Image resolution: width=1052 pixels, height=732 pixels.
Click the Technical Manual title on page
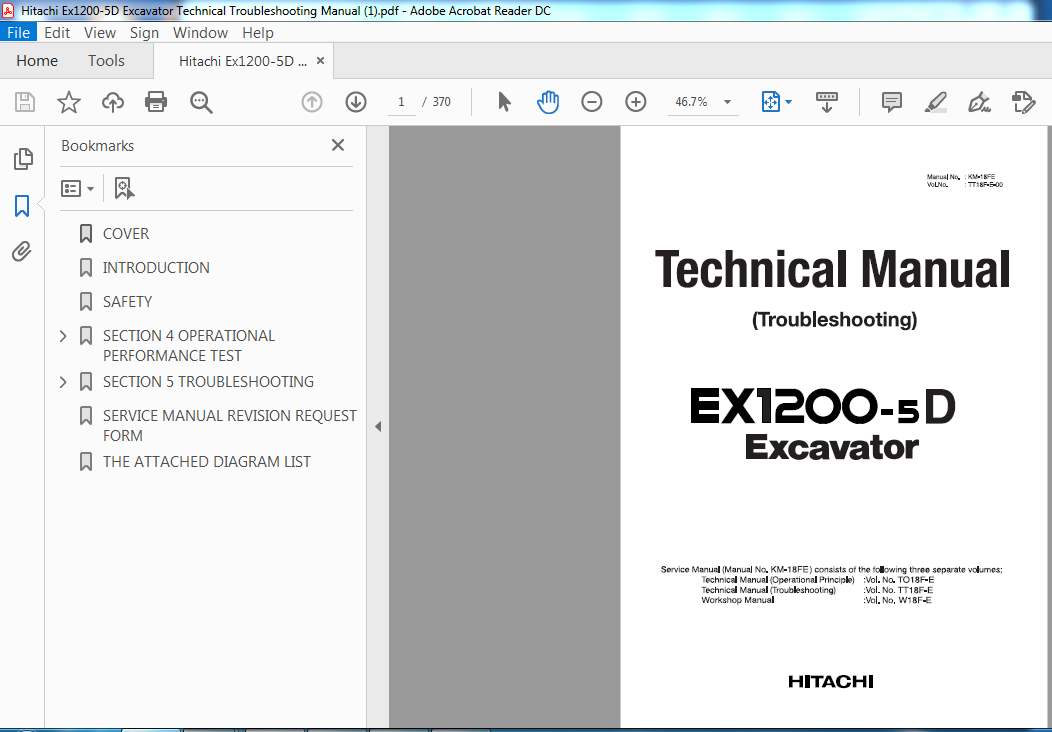coord(833,269)
